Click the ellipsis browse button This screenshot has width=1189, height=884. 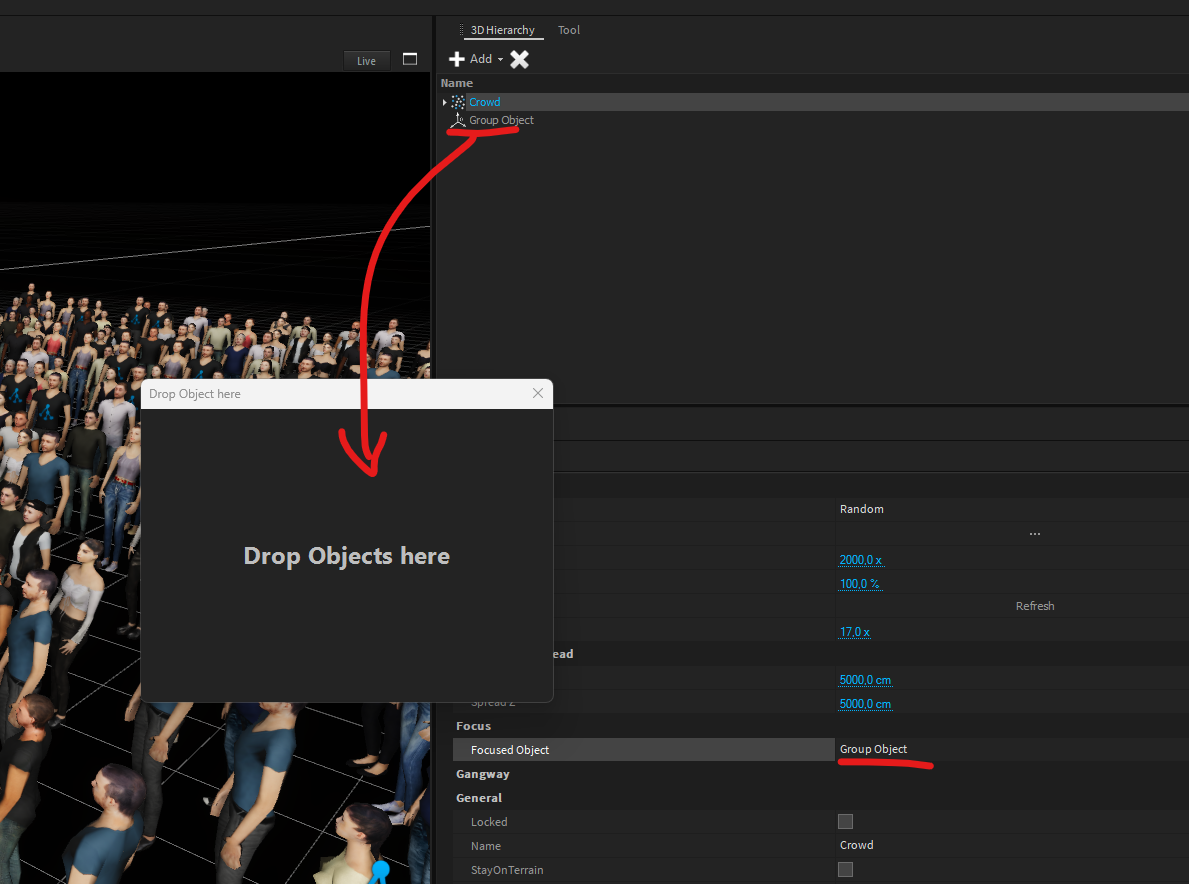pos(1034,534)
